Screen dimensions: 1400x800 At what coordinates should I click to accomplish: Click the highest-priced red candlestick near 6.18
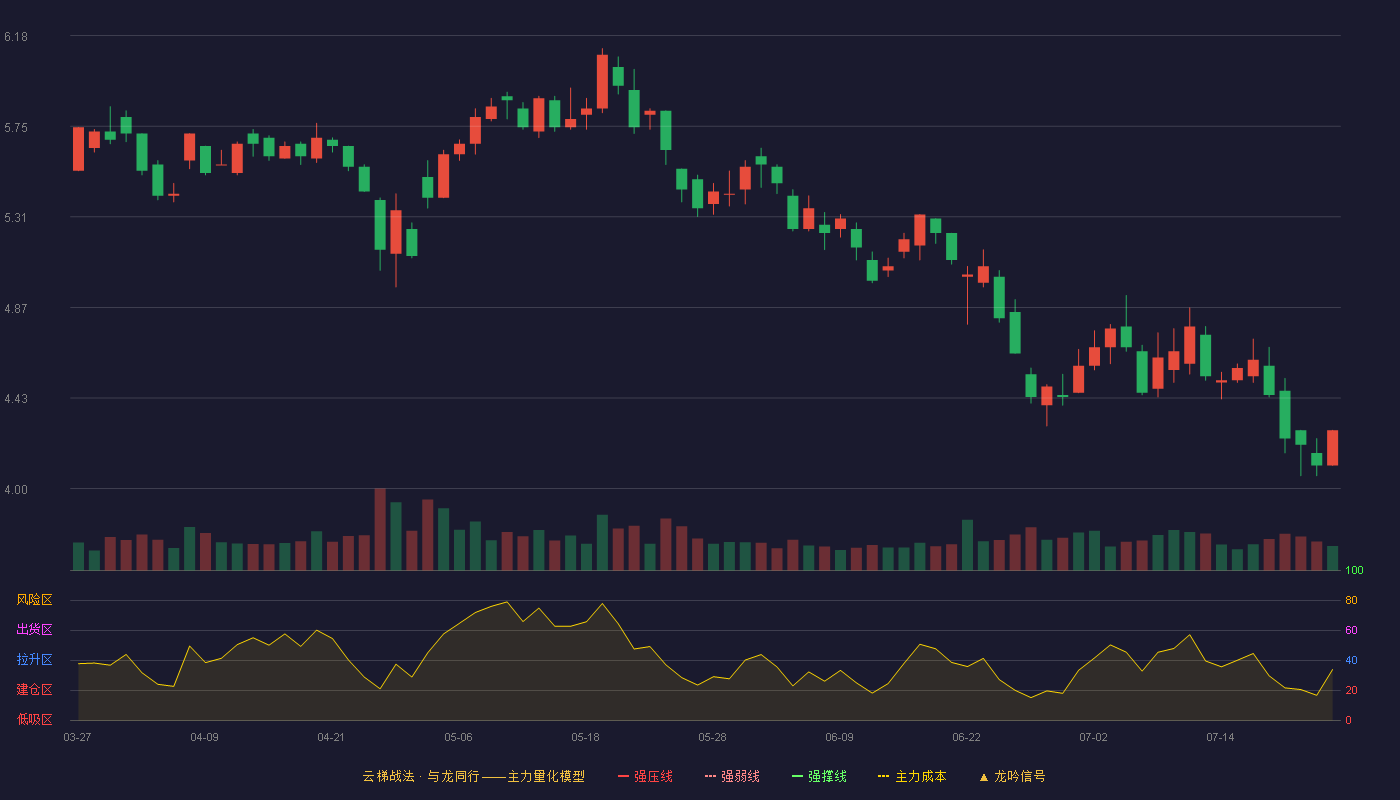point(602,81)
